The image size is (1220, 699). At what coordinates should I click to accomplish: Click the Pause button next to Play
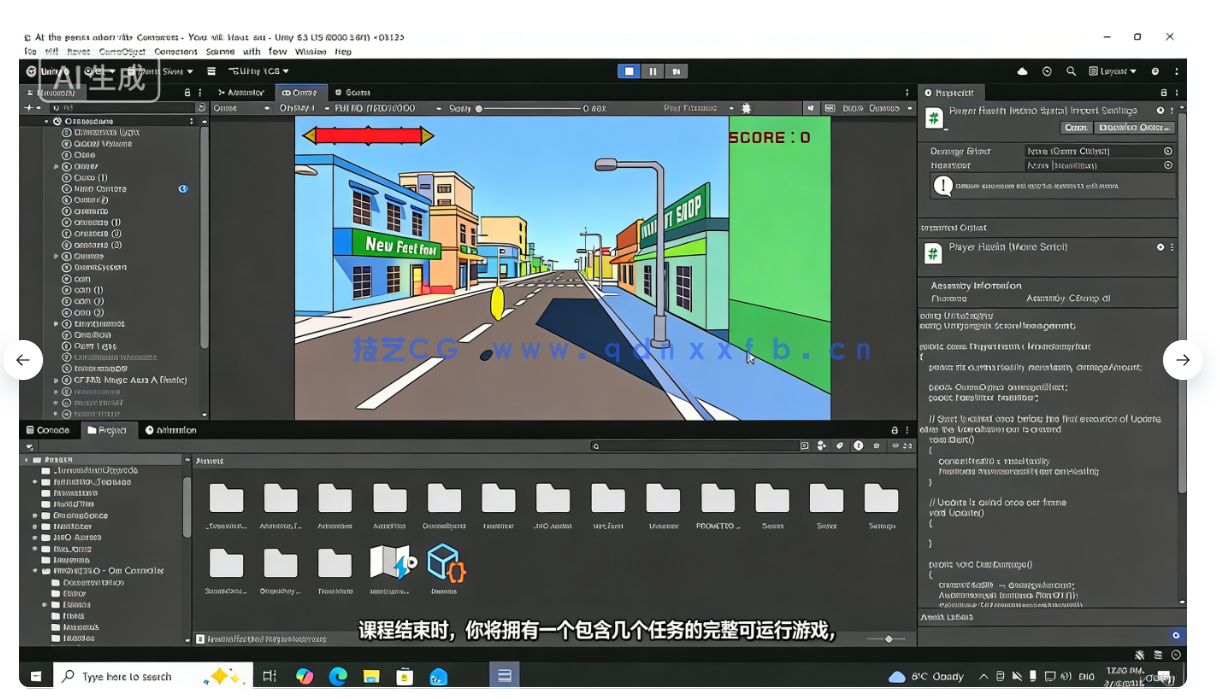[653, 71]
